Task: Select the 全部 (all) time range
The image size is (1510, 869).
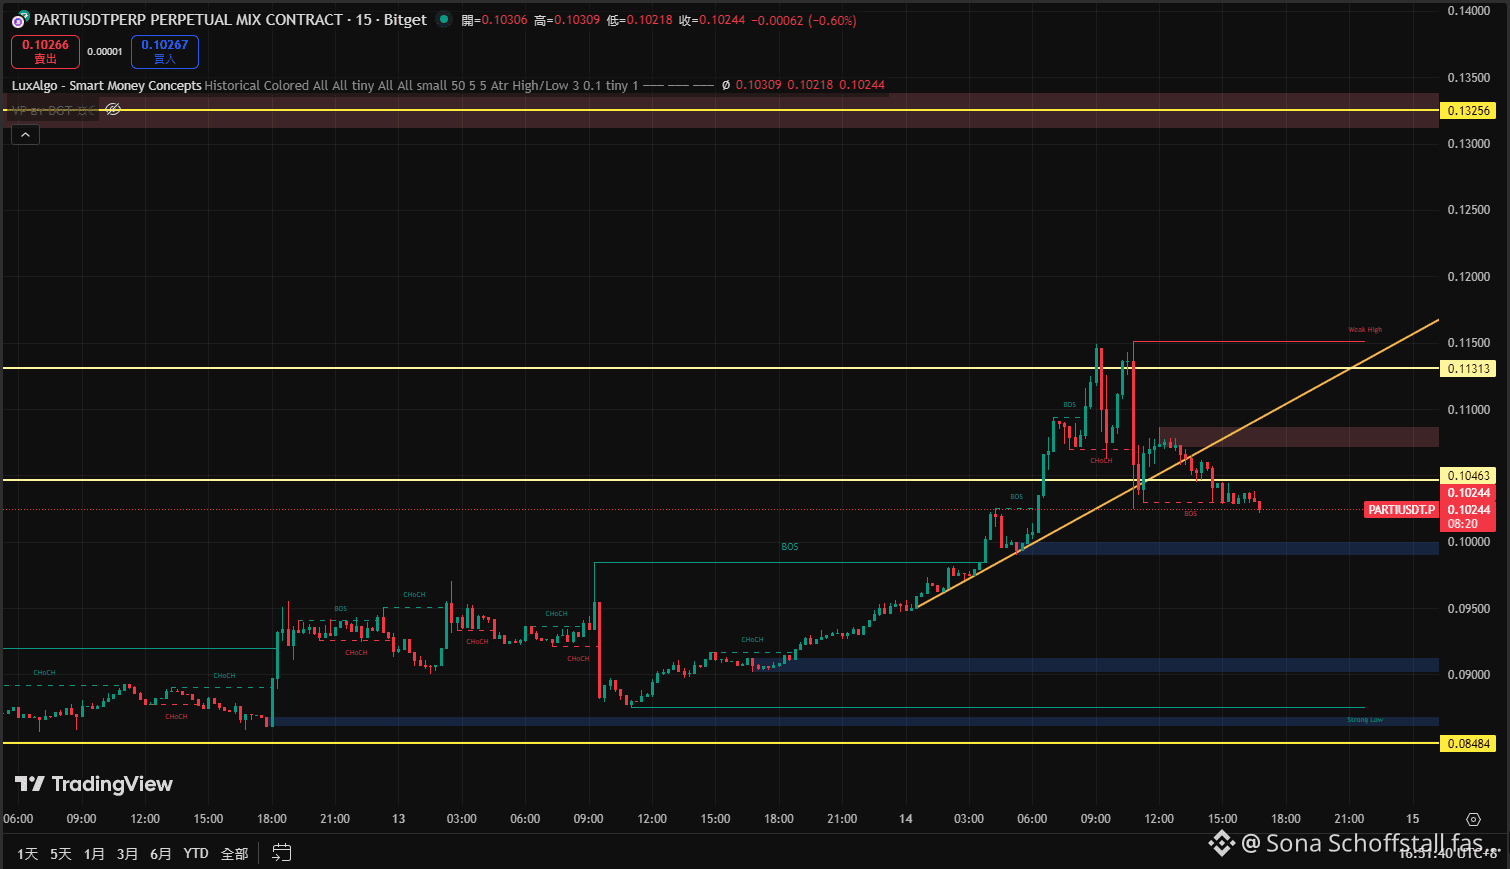Action: 235,853
